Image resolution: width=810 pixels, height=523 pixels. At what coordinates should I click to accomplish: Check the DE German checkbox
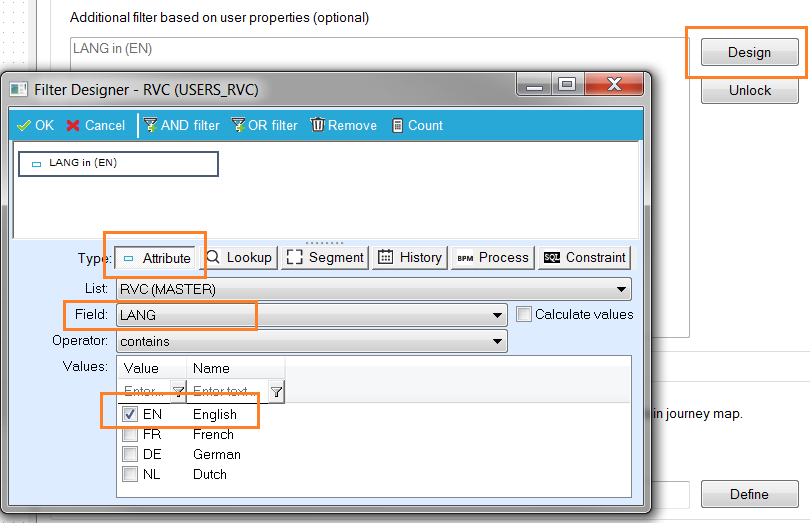pyautogui.click(x=130, y=454)
